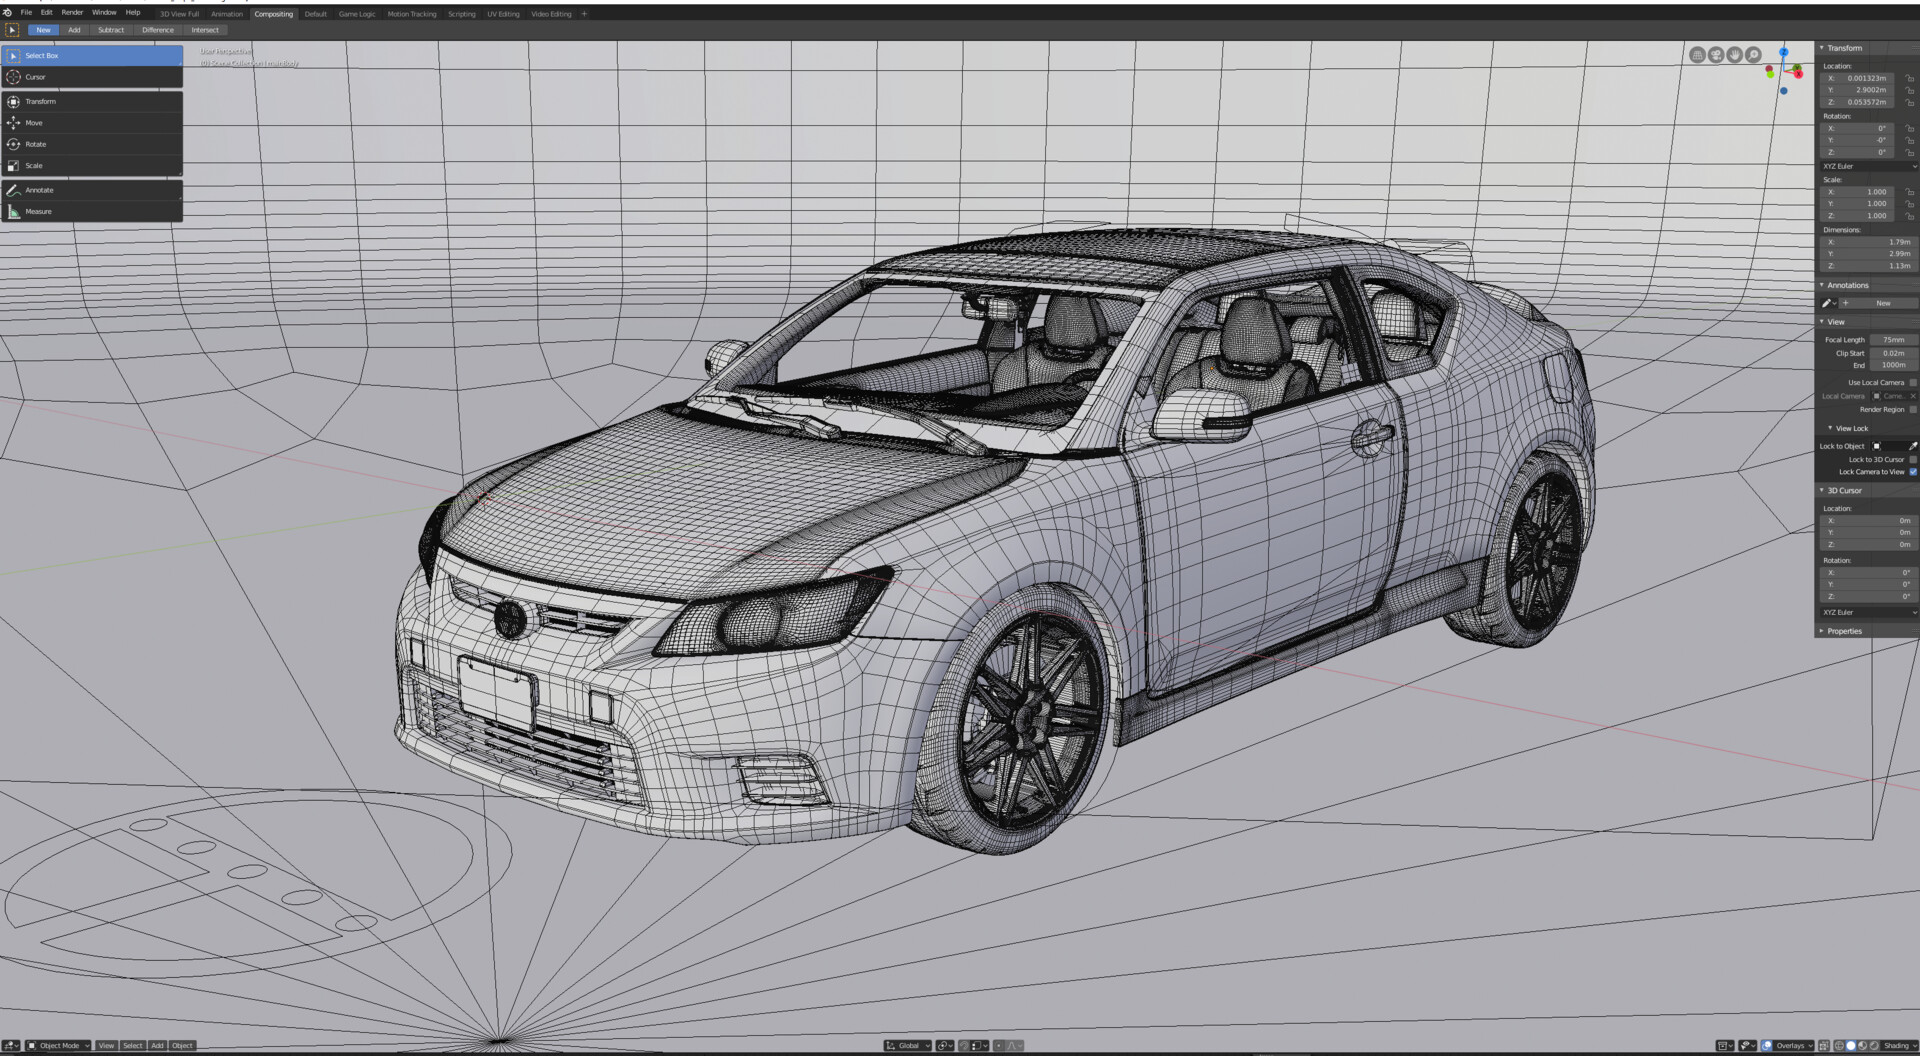
Task: Click the zoom view magnifier icon
Action: [1754, 55]
